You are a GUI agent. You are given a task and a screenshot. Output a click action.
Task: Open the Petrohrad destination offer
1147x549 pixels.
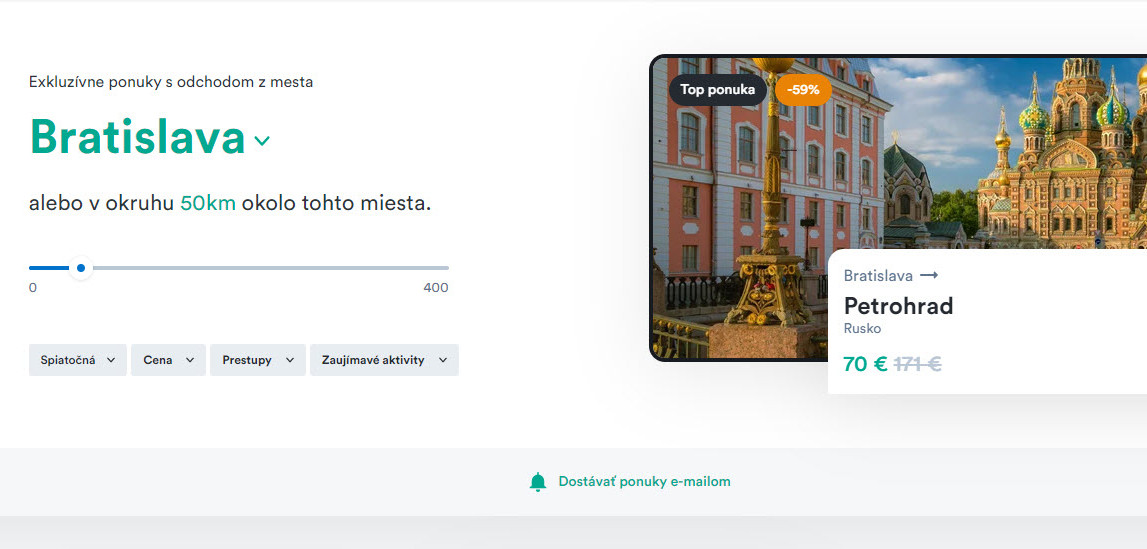[x=898, y=306]
